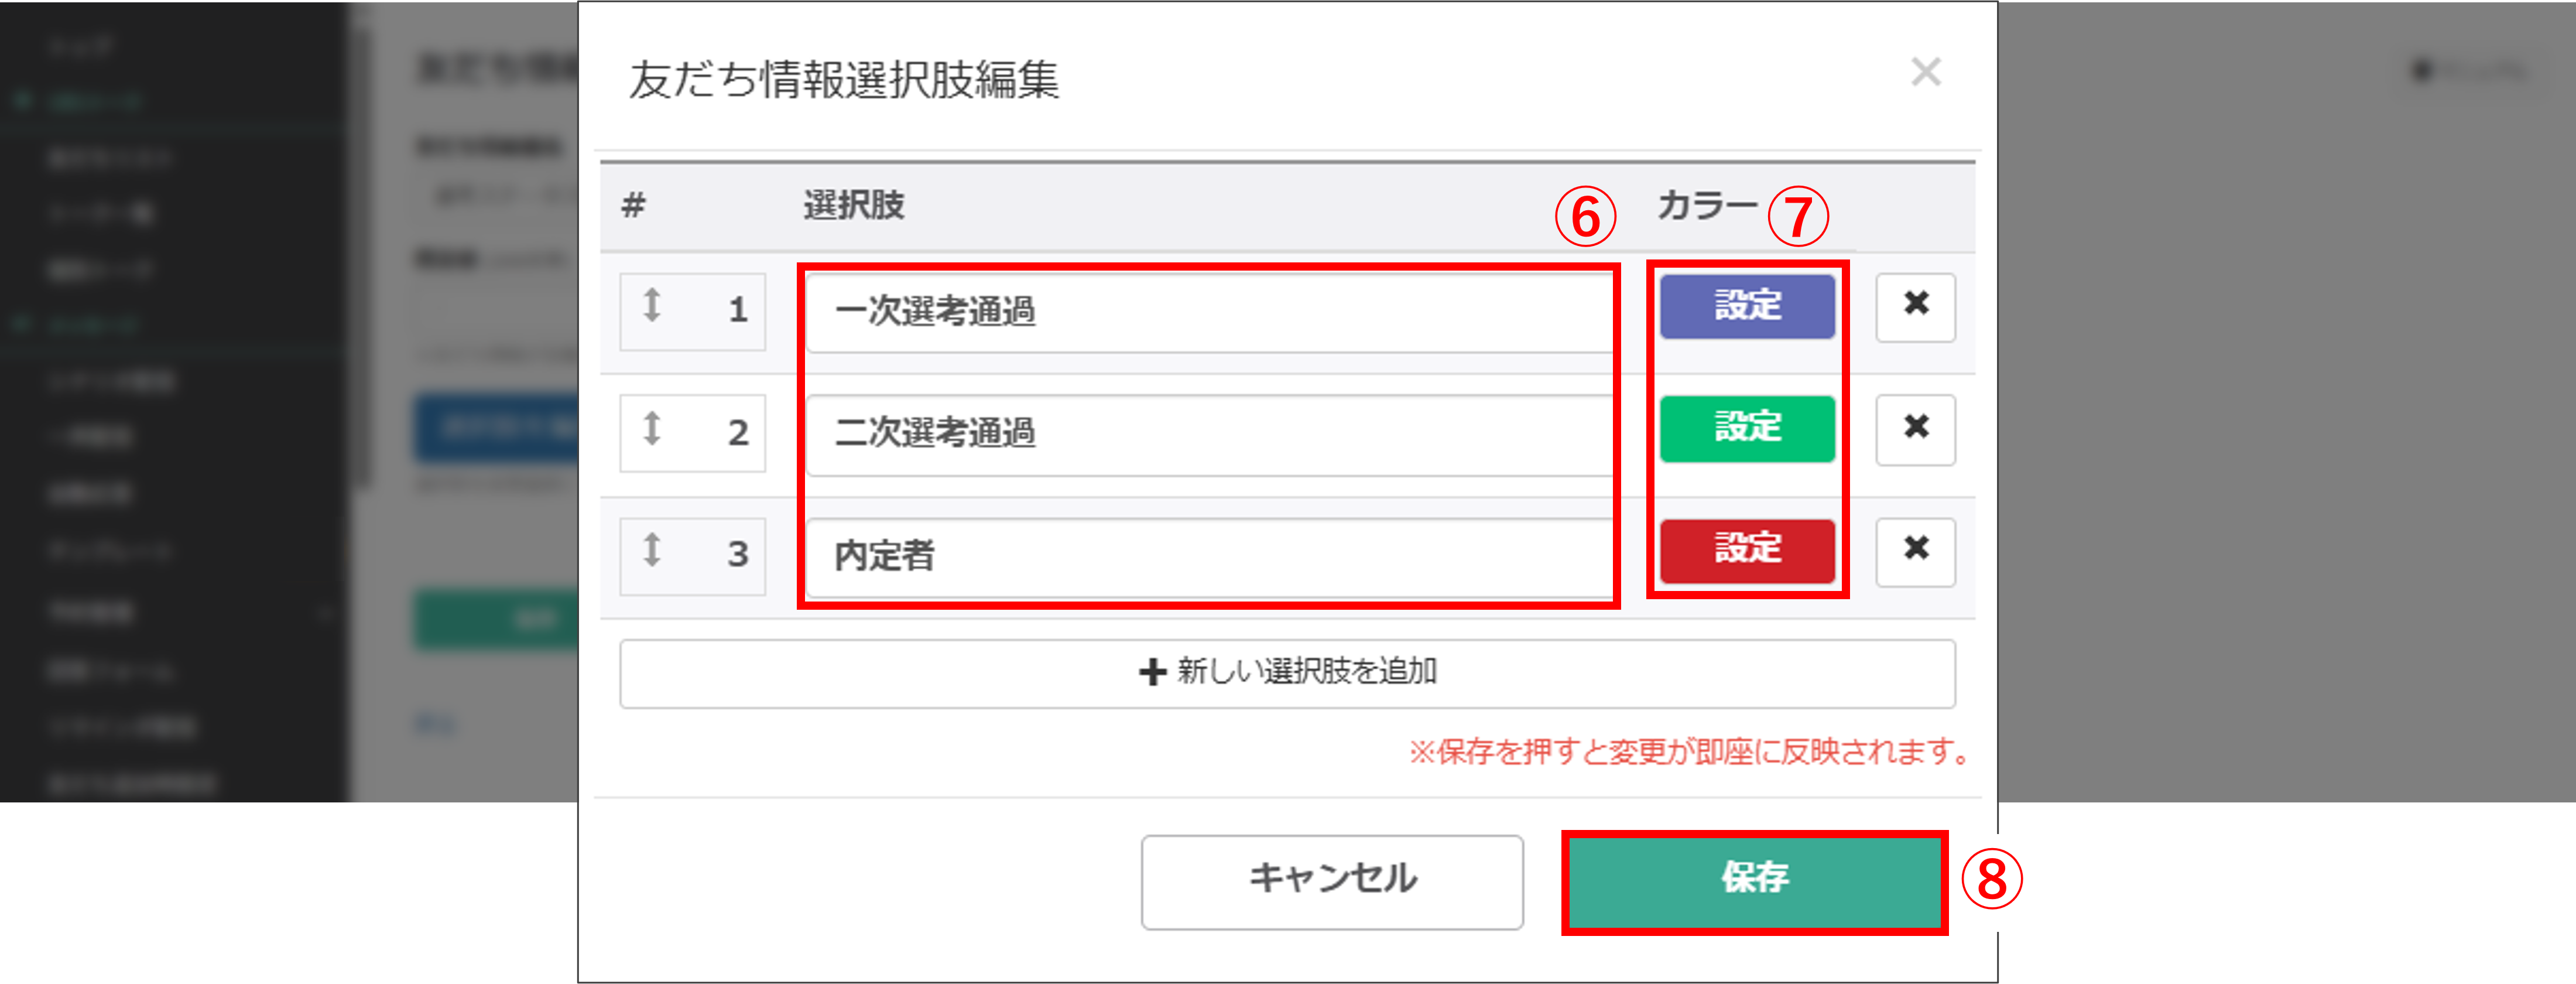Click the 選択肢 column header

(x=854, y=205)
